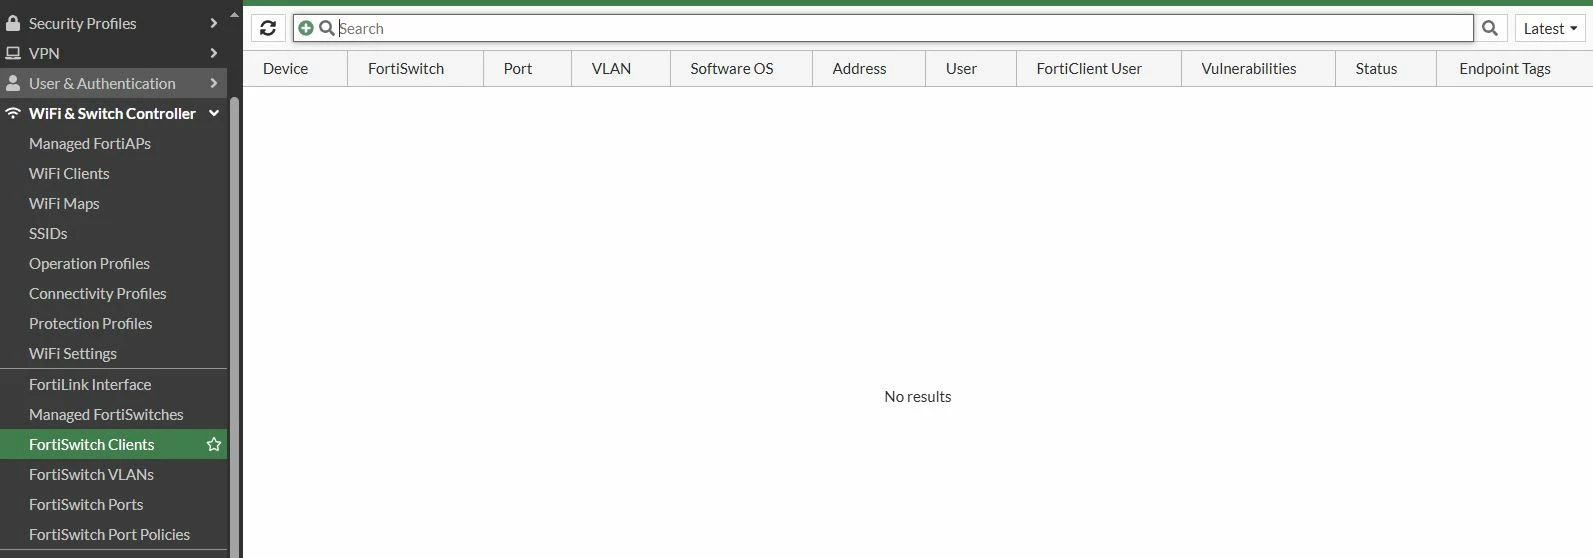The width and height of the screenshot is (1593, 558).
Task: Sort by Address column header
Action: [869, 68]
